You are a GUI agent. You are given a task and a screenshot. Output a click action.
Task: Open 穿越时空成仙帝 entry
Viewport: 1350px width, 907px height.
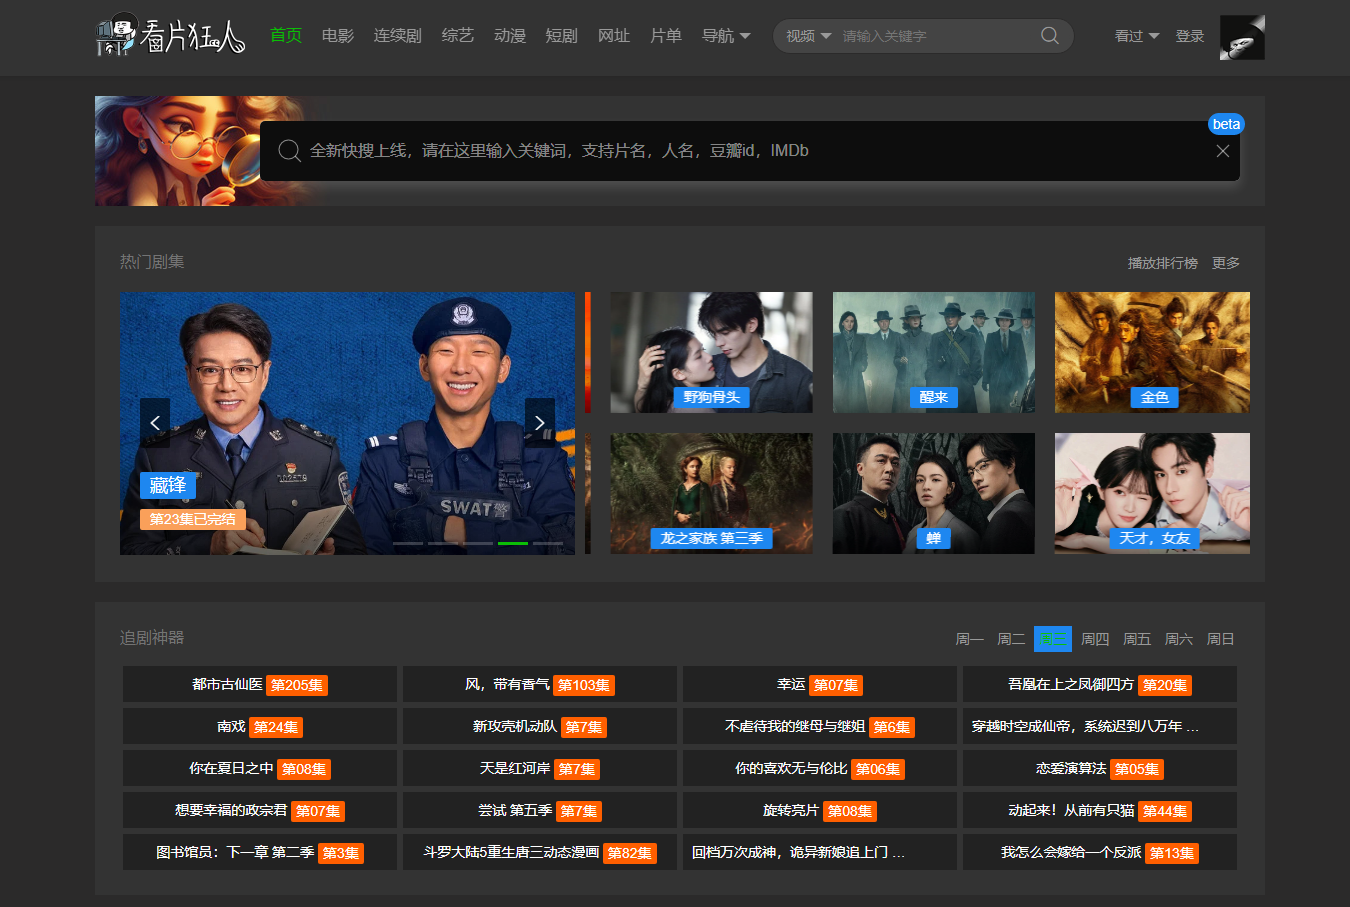point(1100,727)
